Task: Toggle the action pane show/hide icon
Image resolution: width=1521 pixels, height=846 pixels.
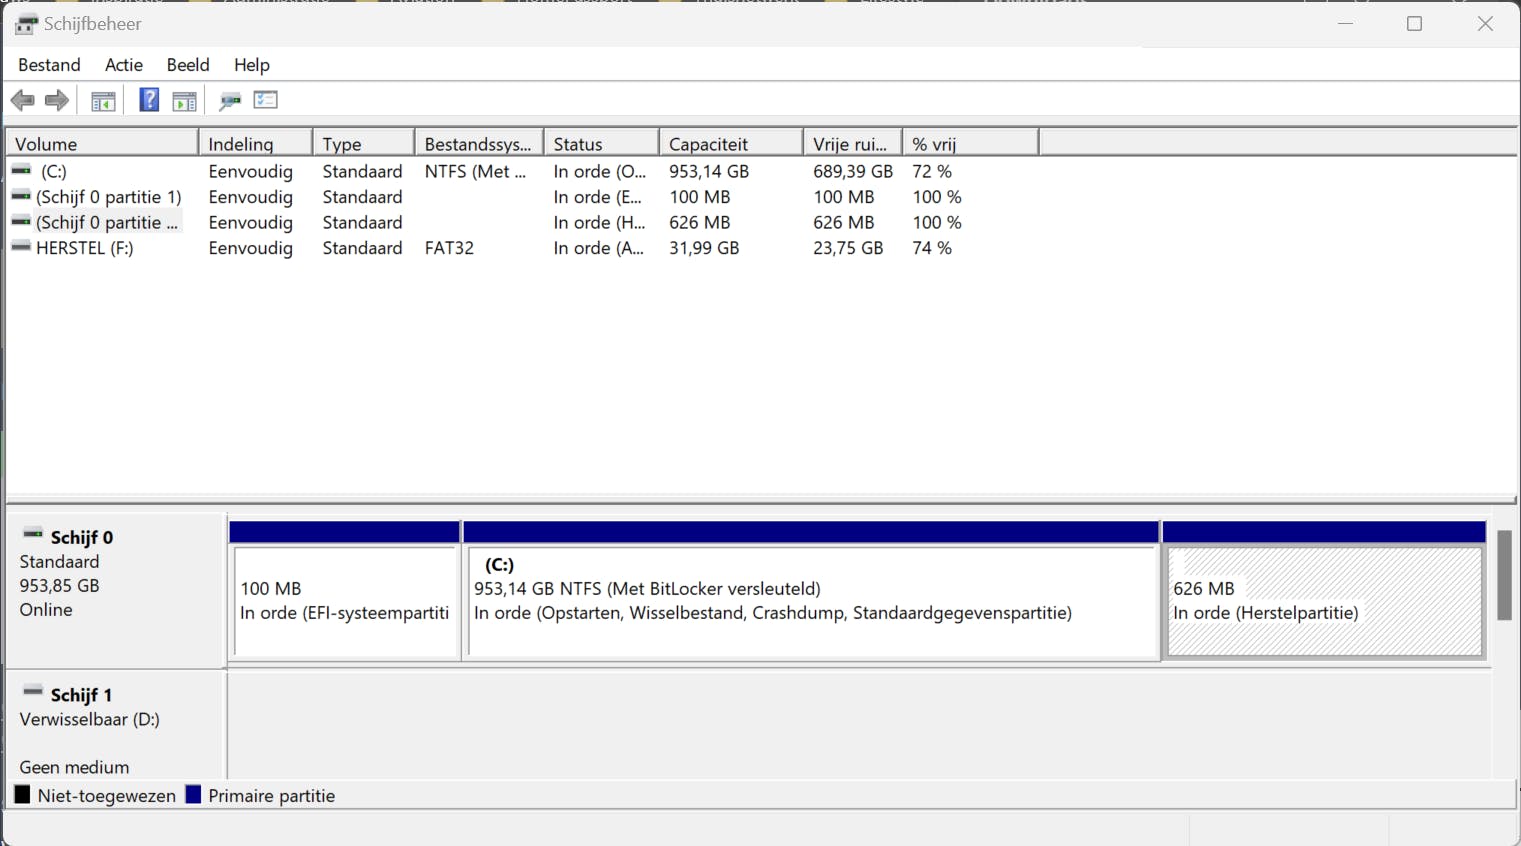Action: 184,100
